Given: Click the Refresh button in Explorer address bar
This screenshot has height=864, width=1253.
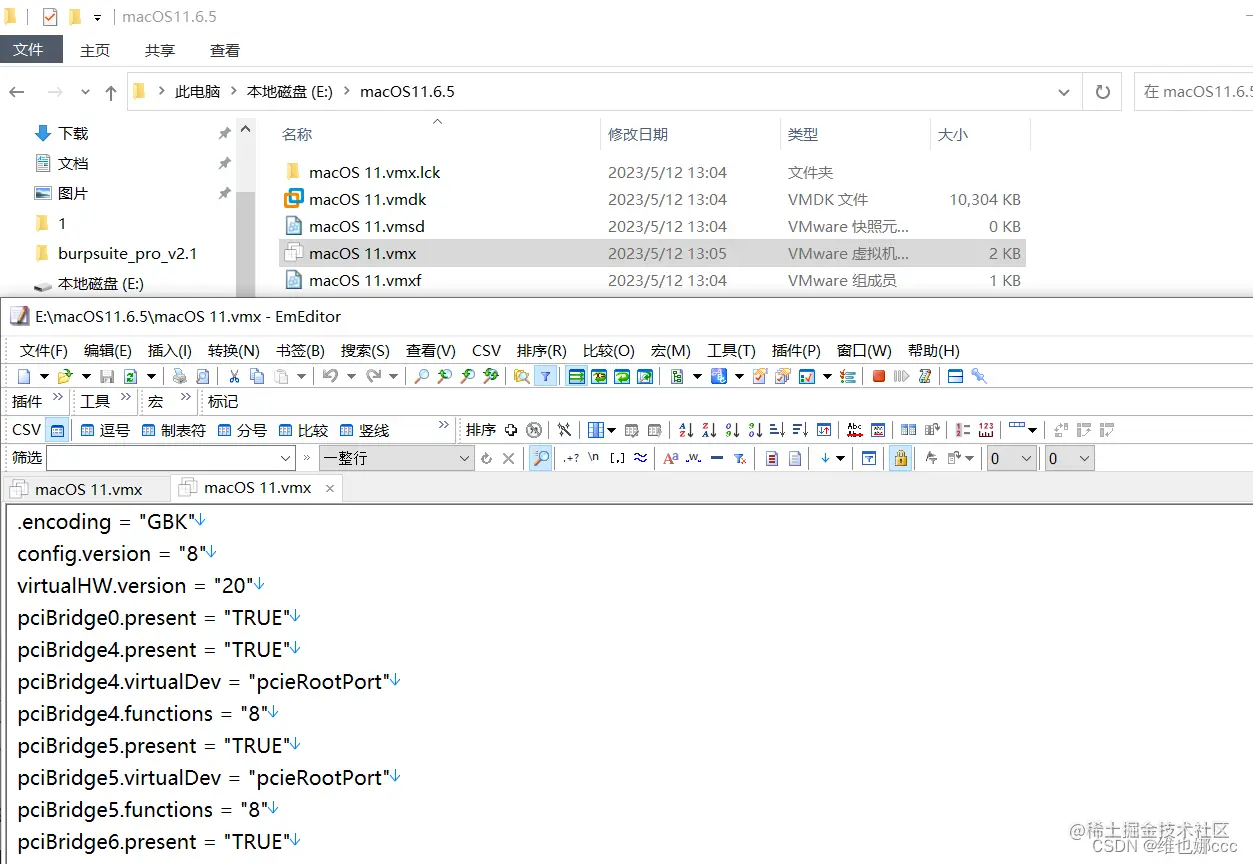Looking at the screenshot, I should 1103,91.
